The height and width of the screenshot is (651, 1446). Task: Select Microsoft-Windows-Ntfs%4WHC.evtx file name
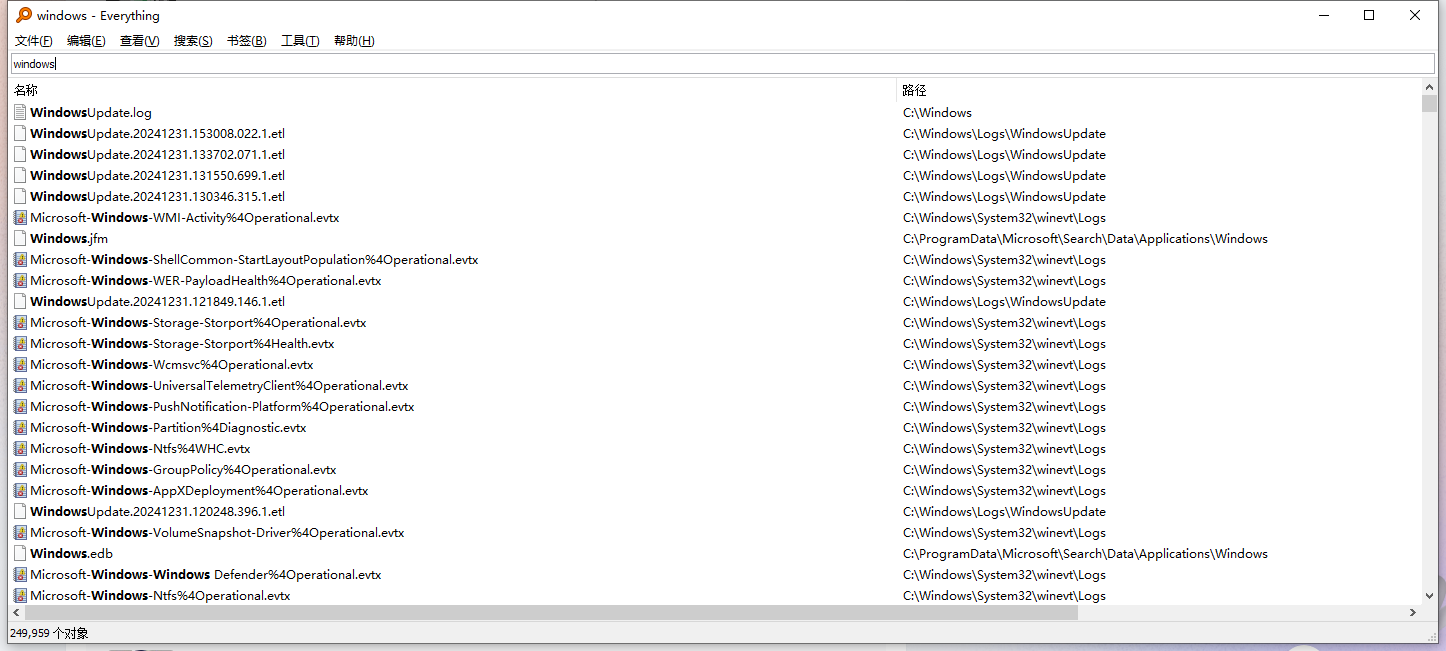(x=140, y=449)
